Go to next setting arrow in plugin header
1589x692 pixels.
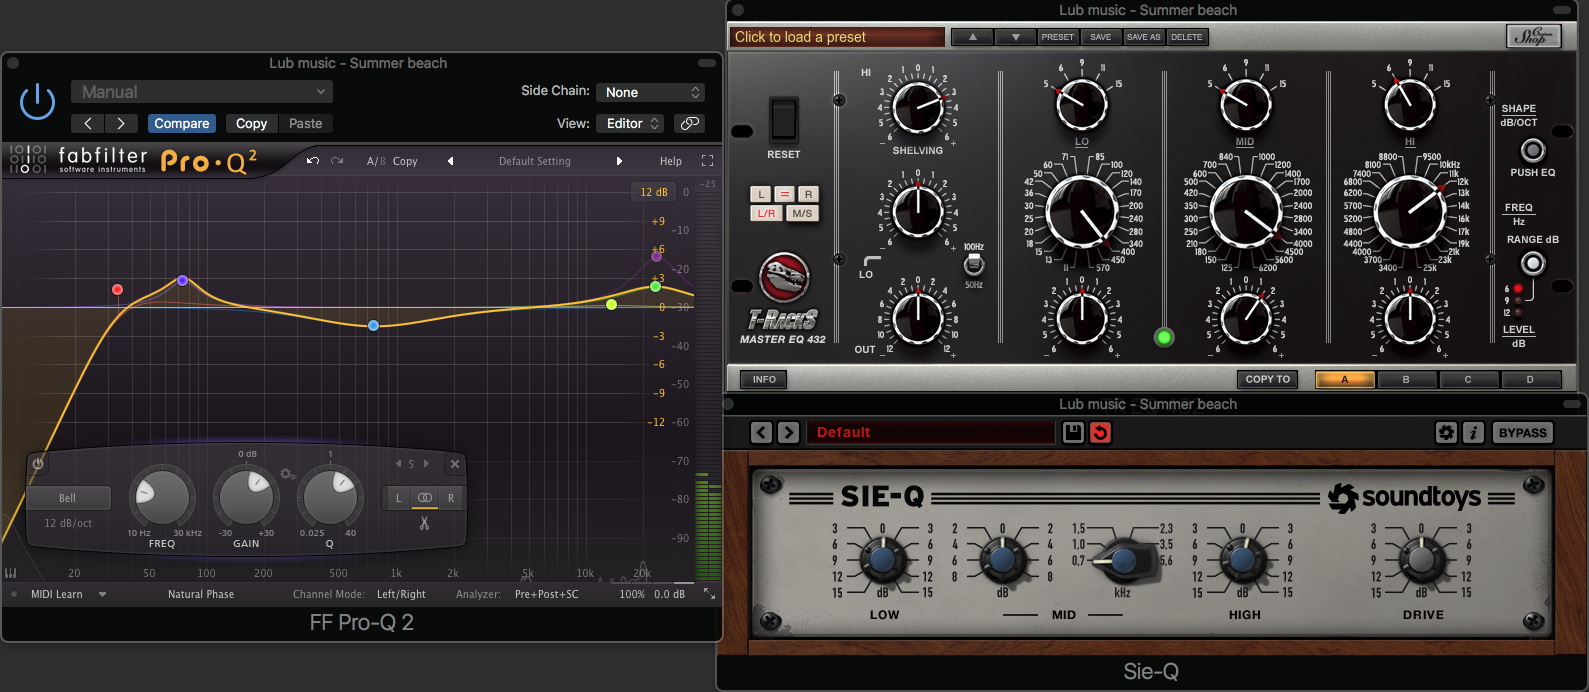pos(121,123)
